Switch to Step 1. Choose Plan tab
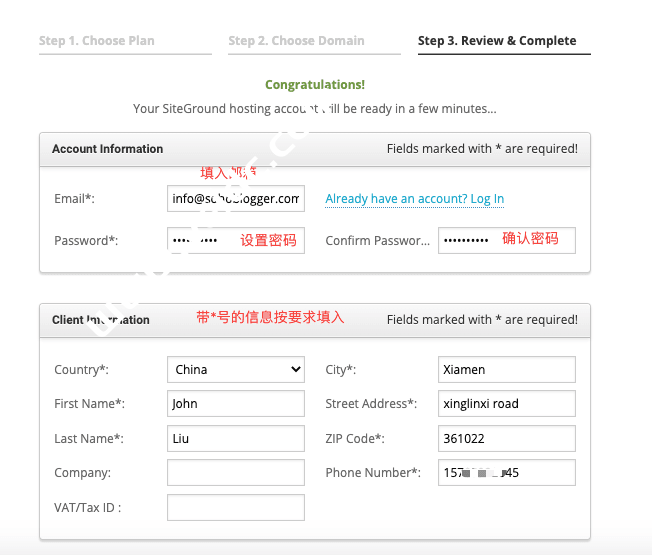The width and height of the screenshot is (652, 555). coord(97,41)
